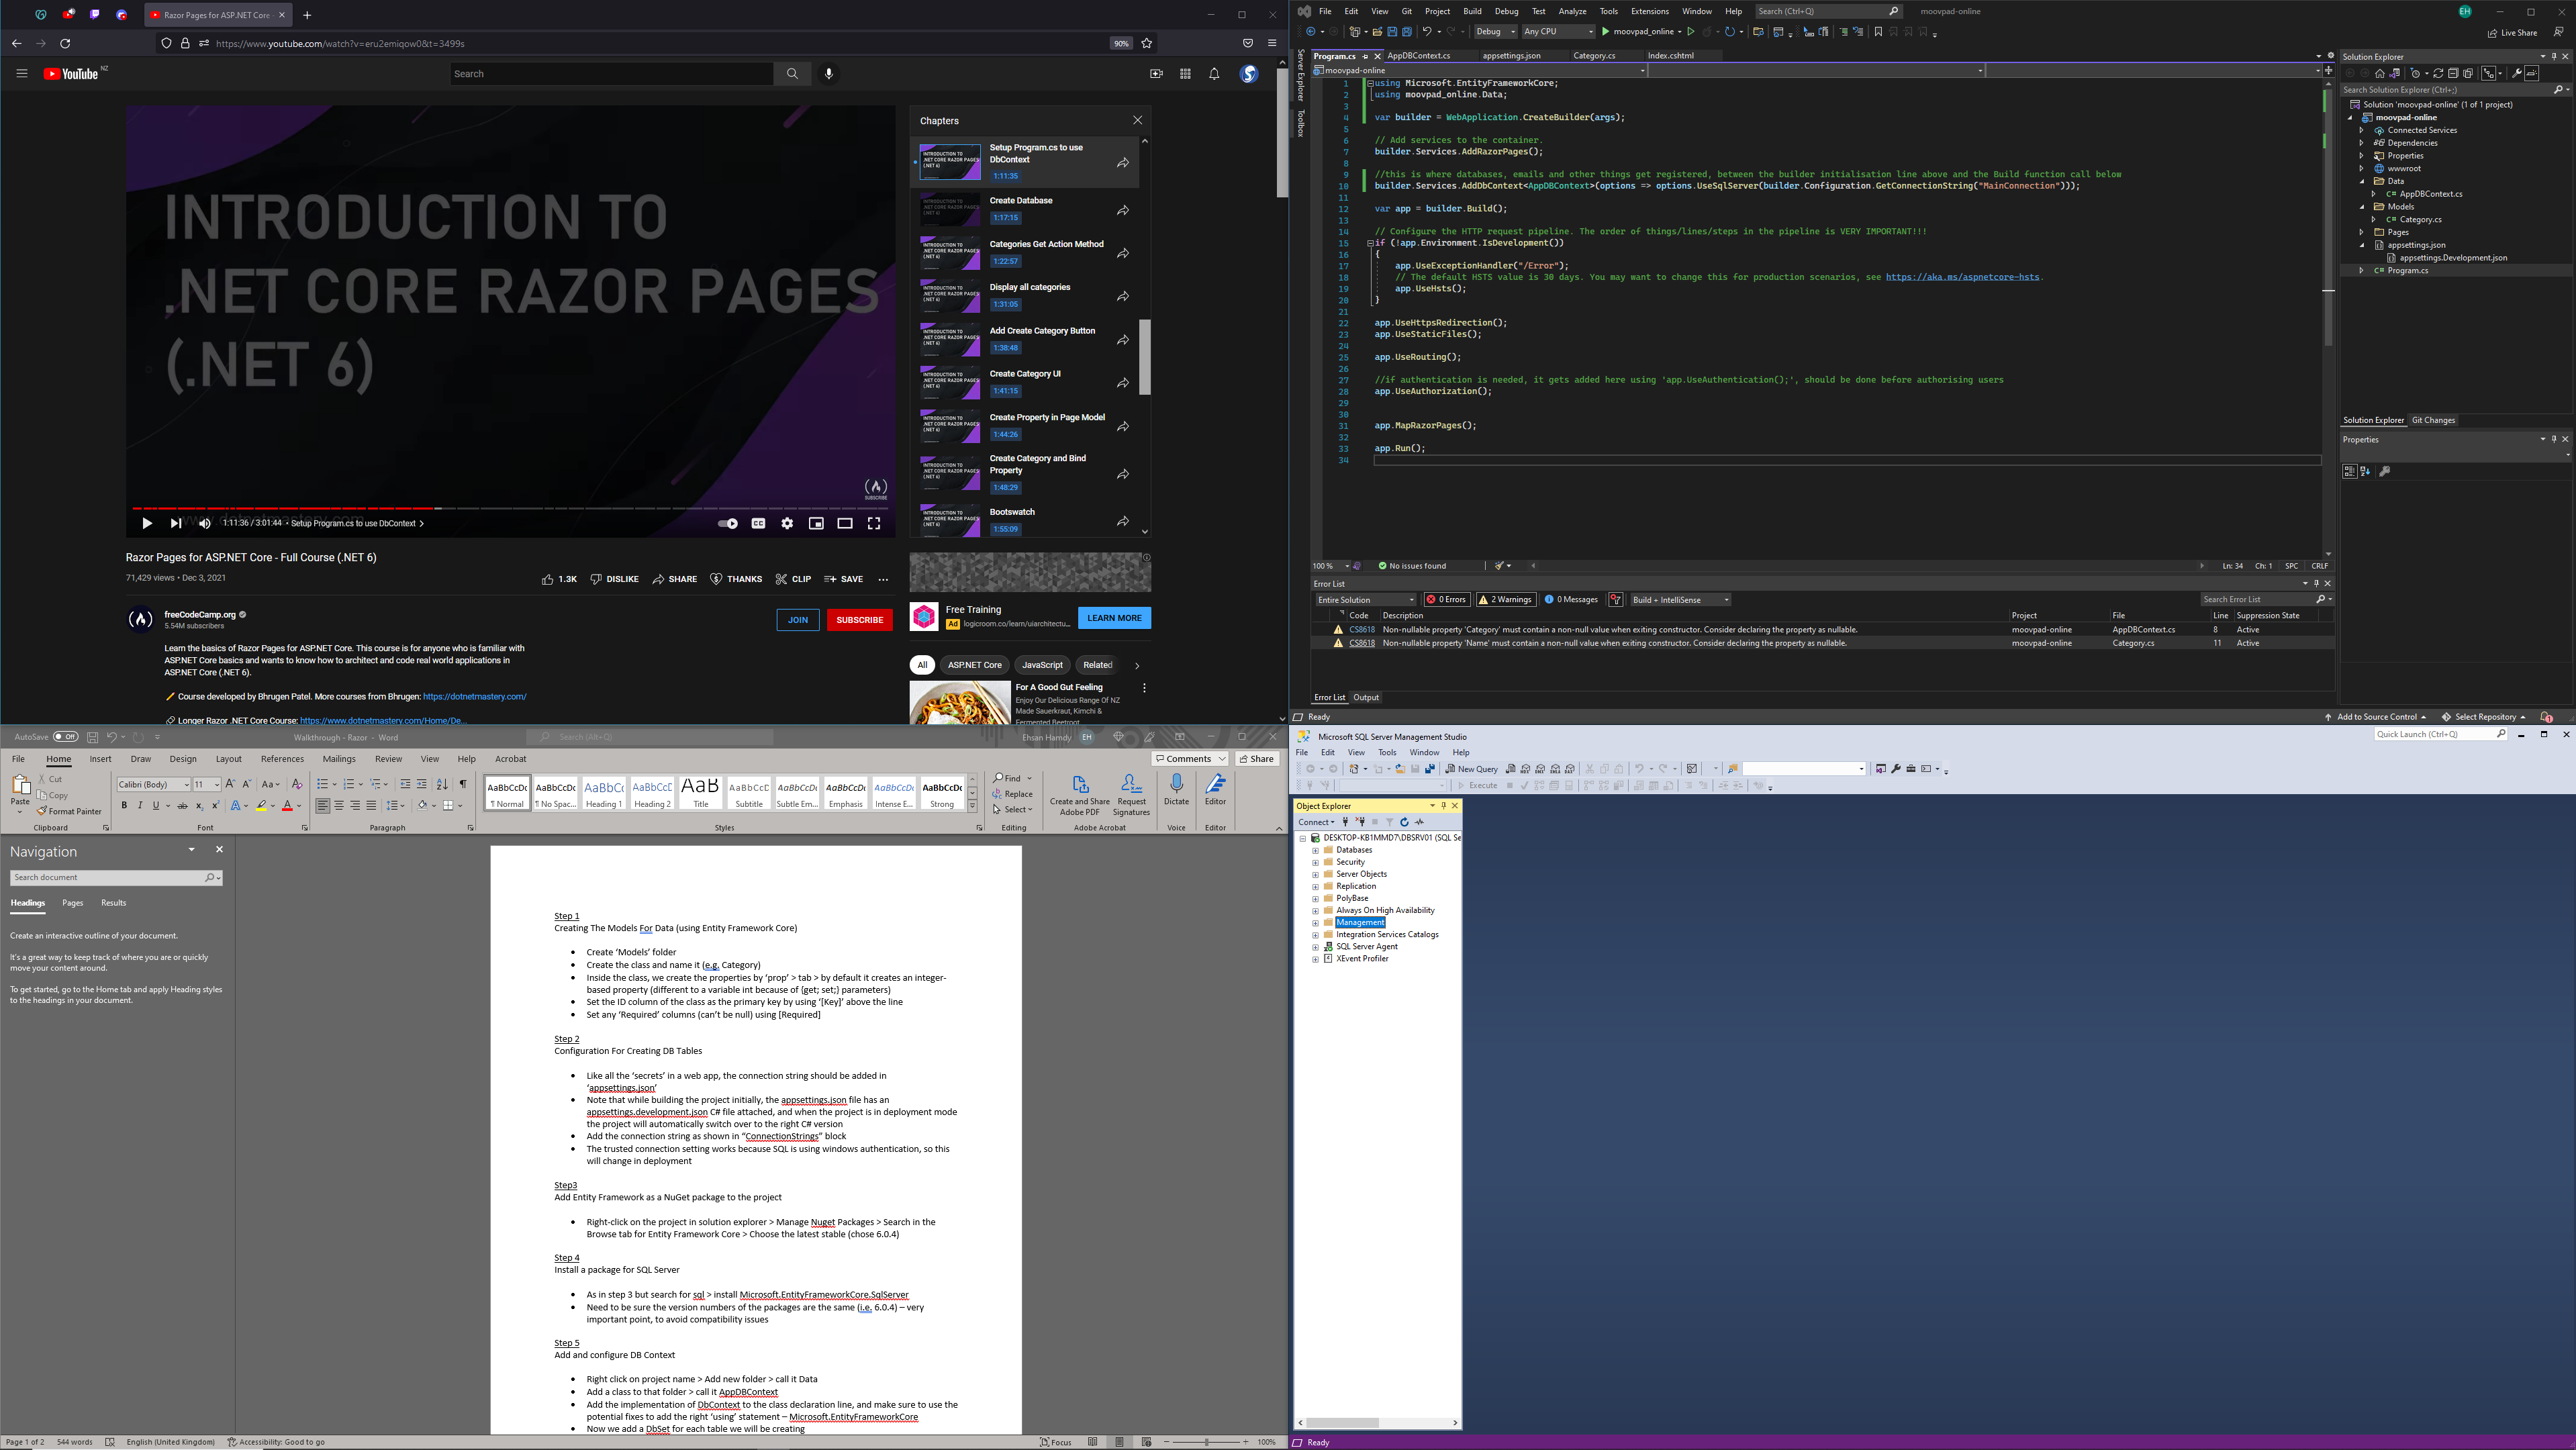The height and width of the screenshot is (1450, 2576).
Task: Open YouTube notifications bell
Action: click(1214, 73)
